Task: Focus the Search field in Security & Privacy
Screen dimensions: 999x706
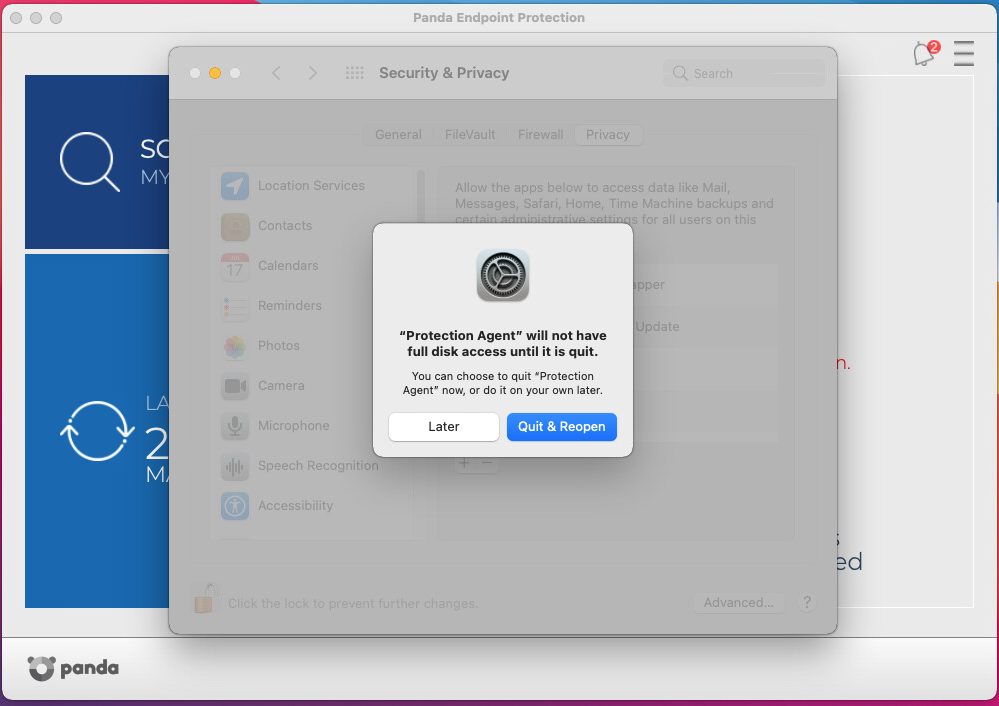Action: (x=744, y=73)
